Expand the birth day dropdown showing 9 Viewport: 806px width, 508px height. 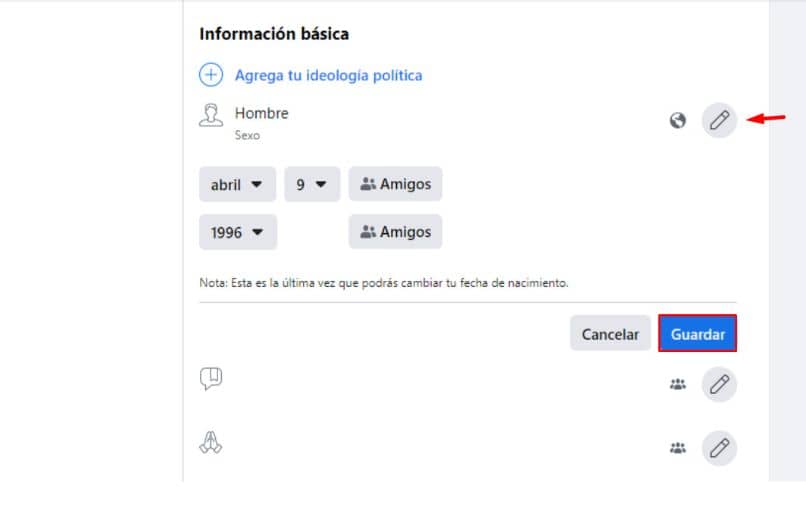pos(312,184)
